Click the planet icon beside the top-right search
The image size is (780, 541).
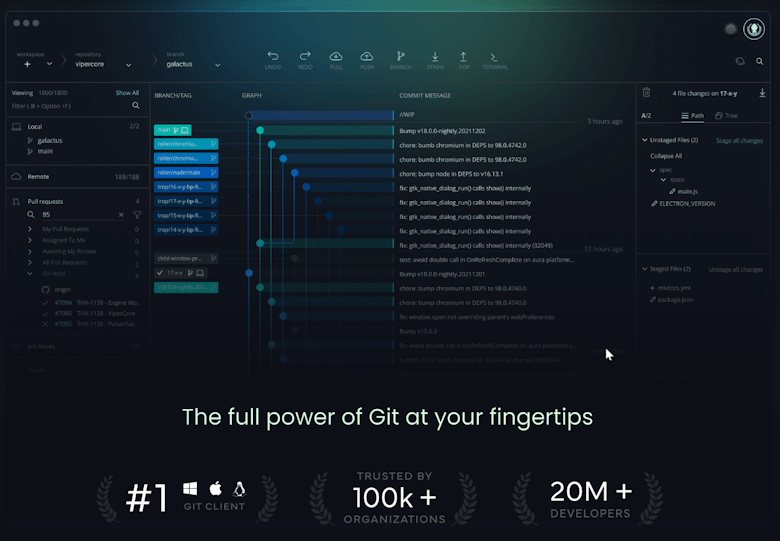[x=740, y=61]
